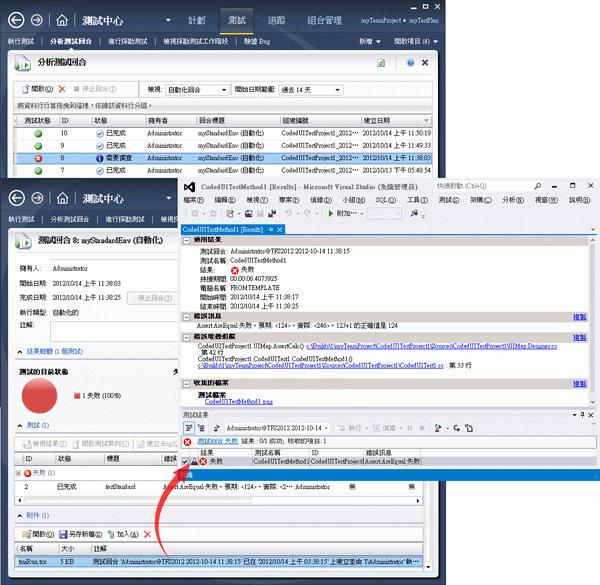Click Save As disk icon in attachments toolbar
The width and height of the screenshot is (600, 585).
coord(63,534)
